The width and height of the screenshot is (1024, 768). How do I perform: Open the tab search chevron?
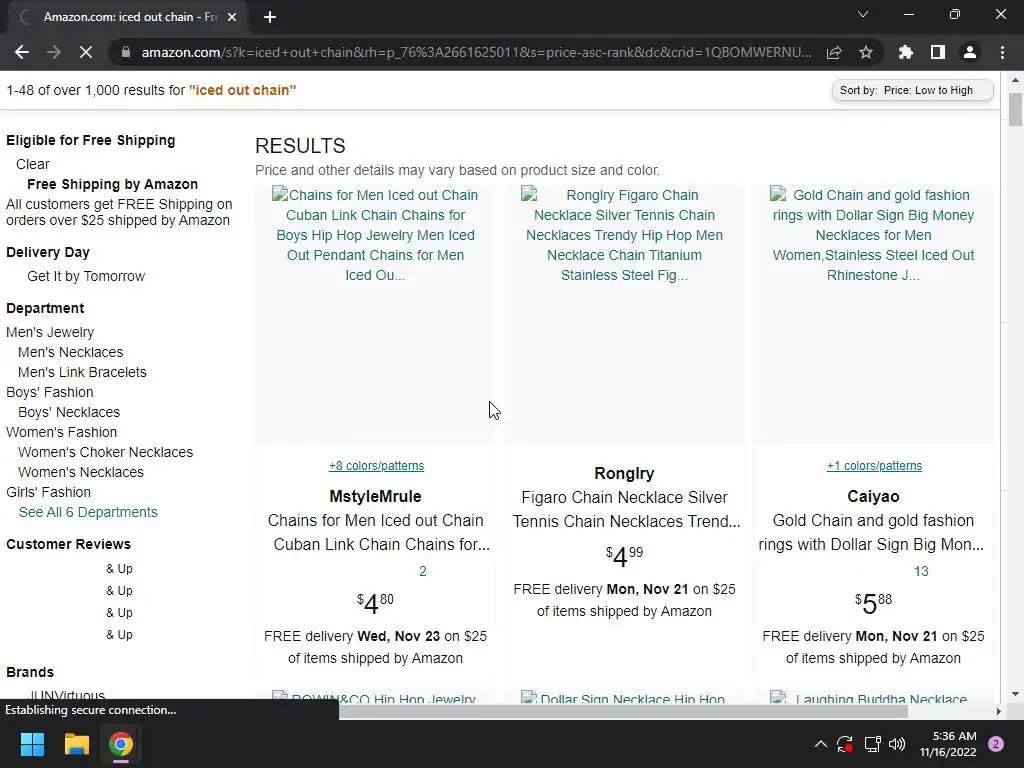coord(863,14)
